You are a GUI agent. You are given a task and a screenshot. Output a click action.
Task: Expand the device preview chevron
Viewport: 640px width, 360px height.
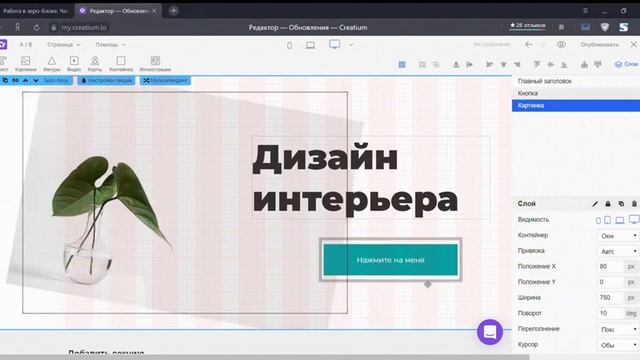pyautogui.click(x=351, y=45)
